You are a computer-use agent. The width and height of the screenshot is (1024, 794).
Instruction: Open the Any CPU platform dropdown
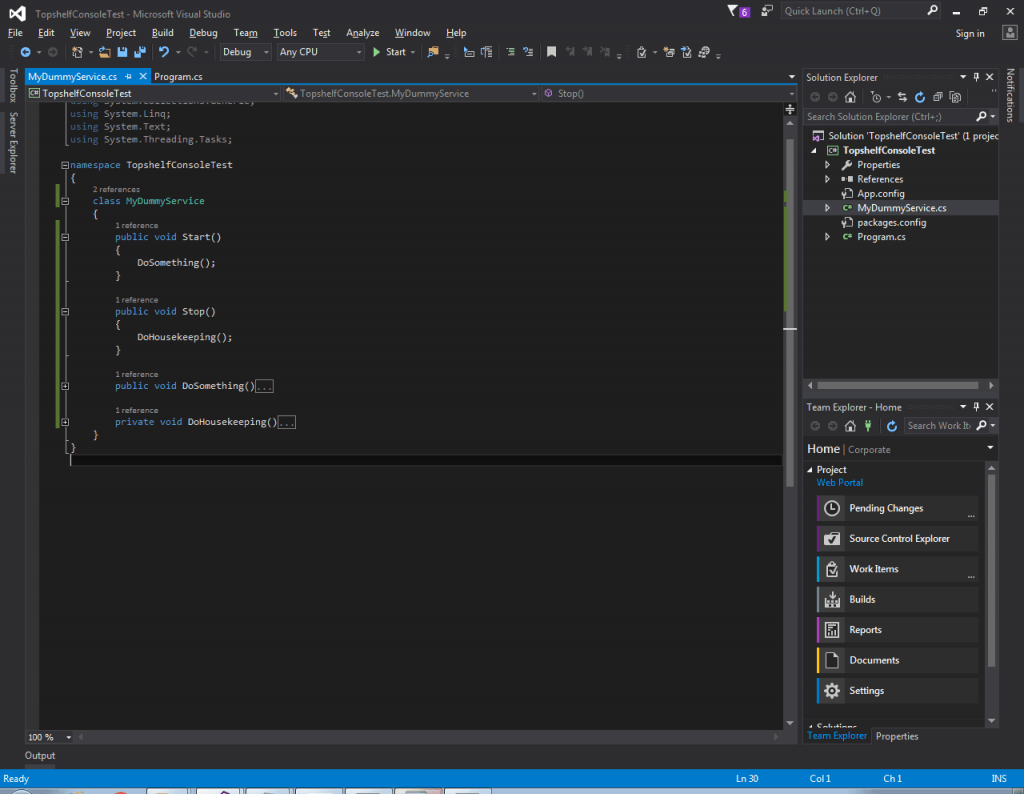(x=320, y=52)
